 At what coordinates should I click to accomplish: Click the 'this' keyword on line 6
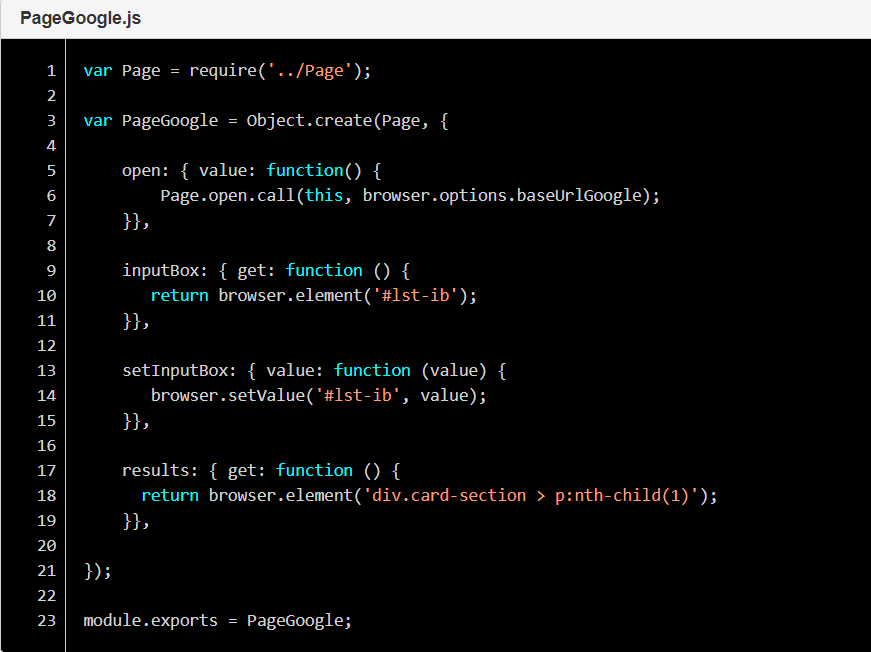pyautogui.click(x=324, y=195)
